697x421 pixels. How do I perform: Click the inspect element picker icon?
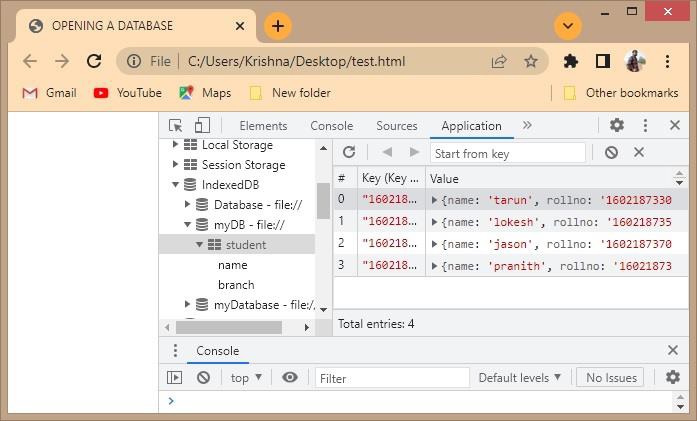(176, 125)
